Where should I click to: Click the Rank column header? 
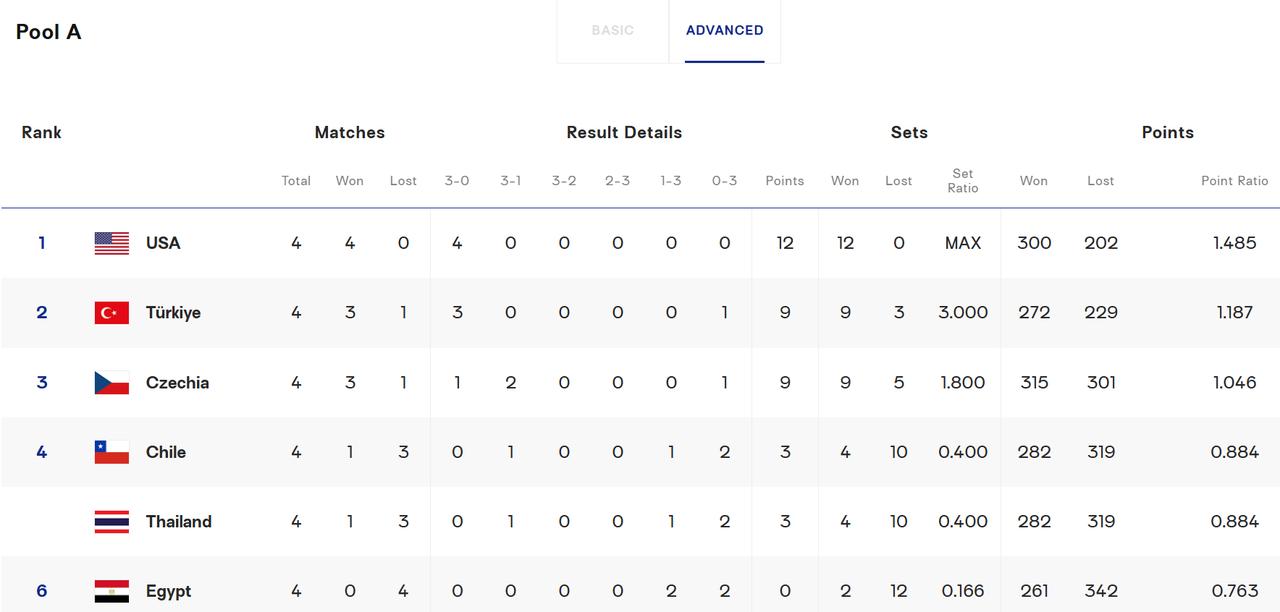[42, 132]
